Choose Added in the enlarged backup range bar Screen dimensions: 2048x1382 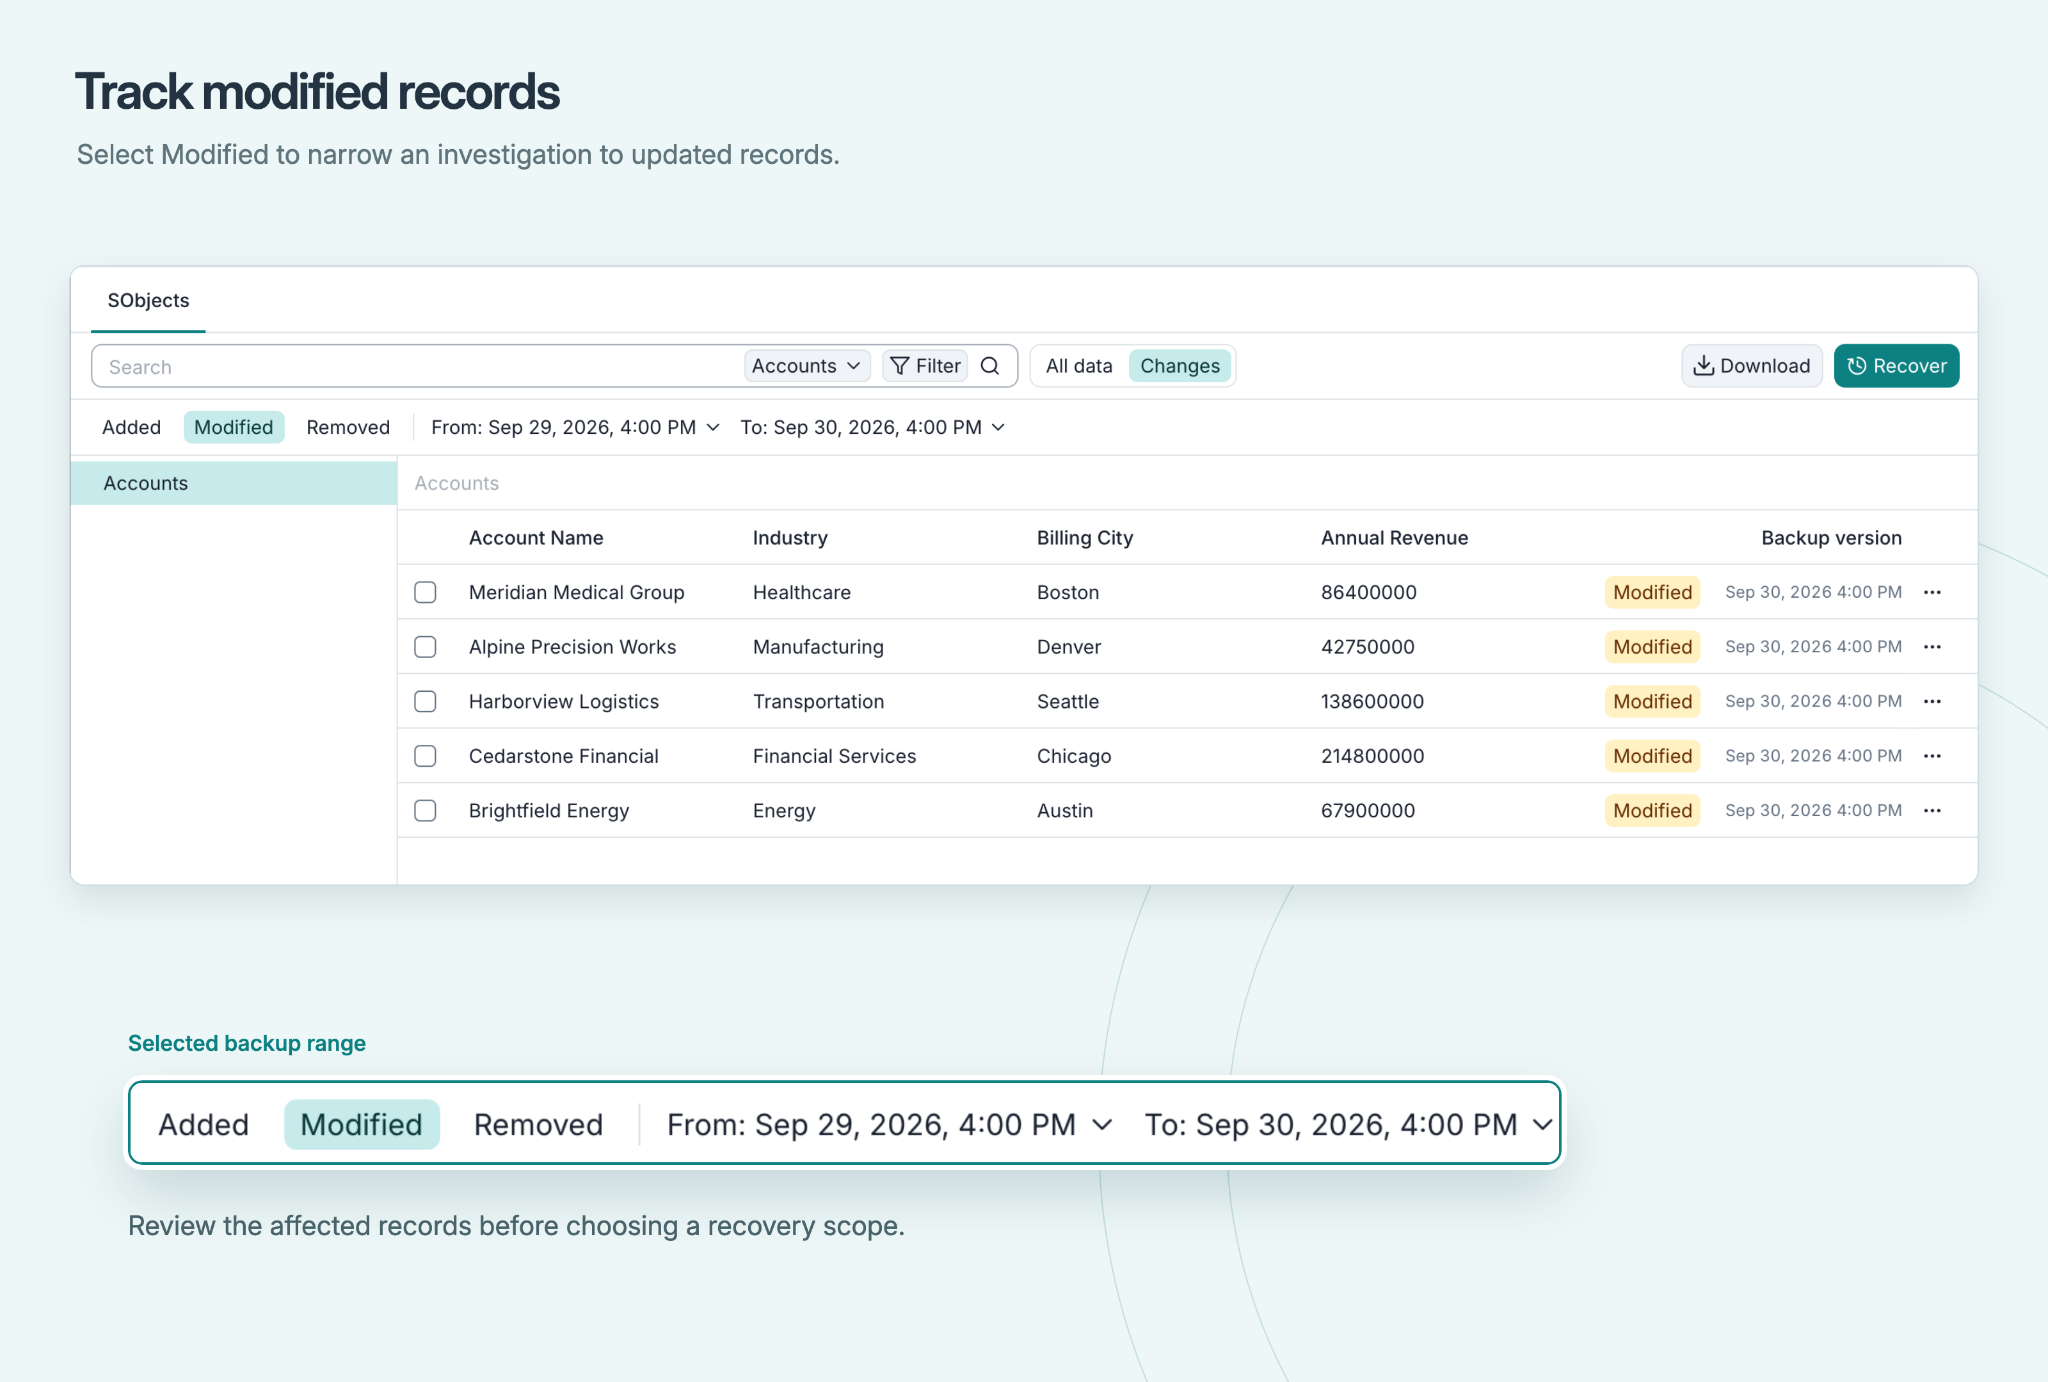pos(204,1124)
